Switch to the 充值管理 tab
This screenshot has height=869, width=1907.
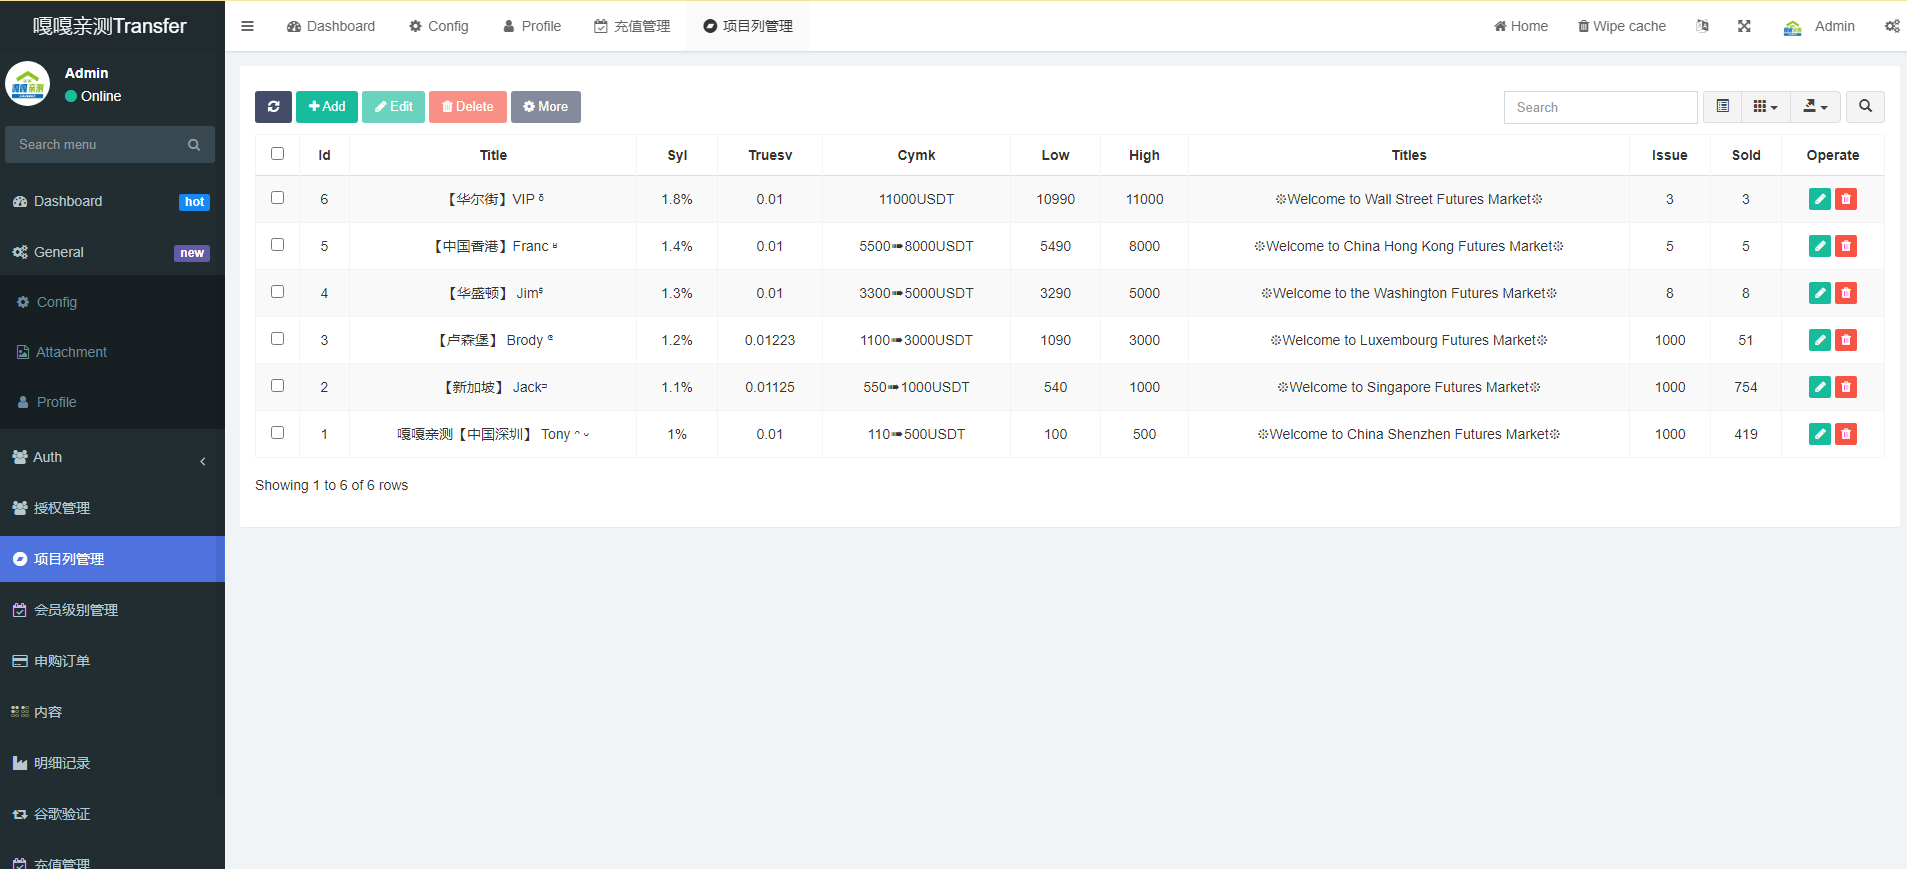point(632,26)
